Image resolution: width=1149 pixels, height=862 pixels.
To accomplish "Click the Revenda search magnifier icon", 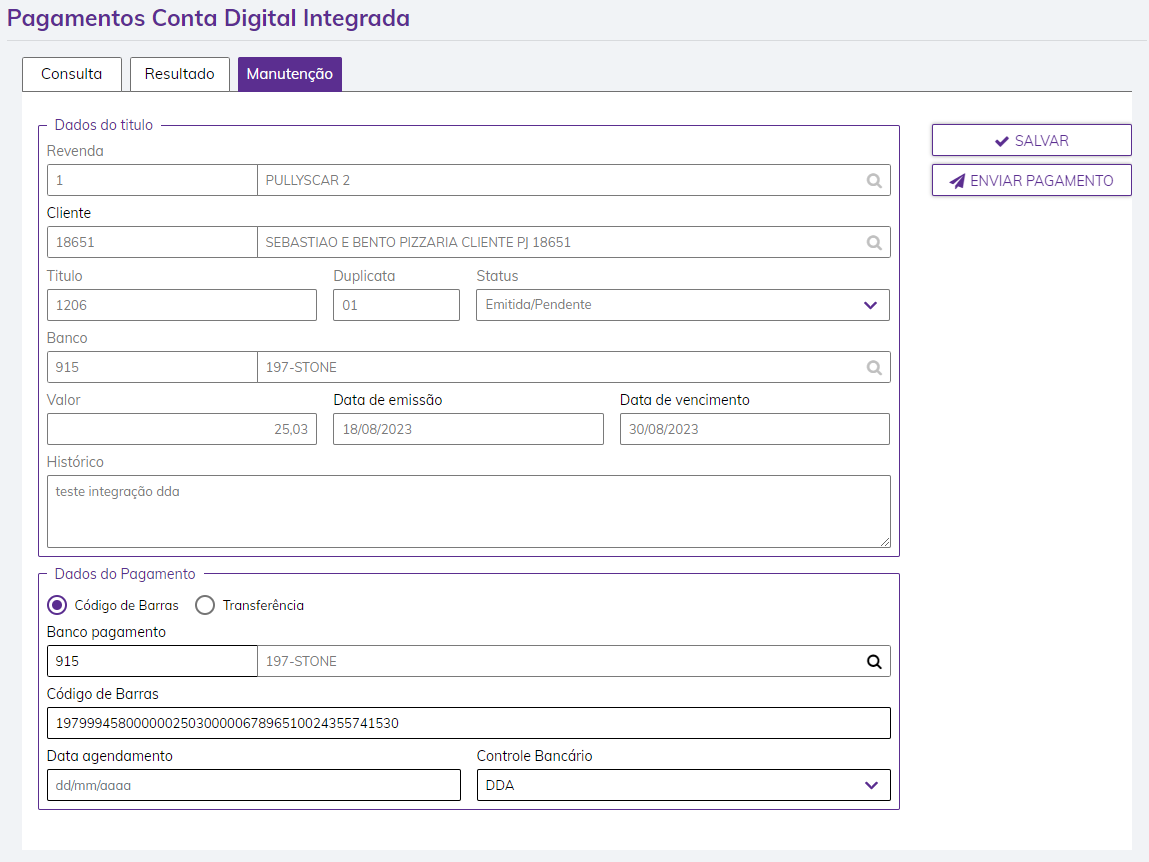I will pos(874,181).
